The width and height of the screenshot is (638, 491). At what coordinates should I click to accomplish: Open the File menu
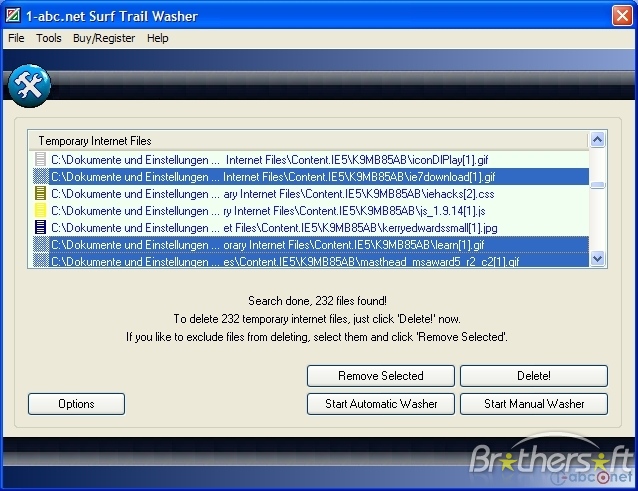point(15,38)
